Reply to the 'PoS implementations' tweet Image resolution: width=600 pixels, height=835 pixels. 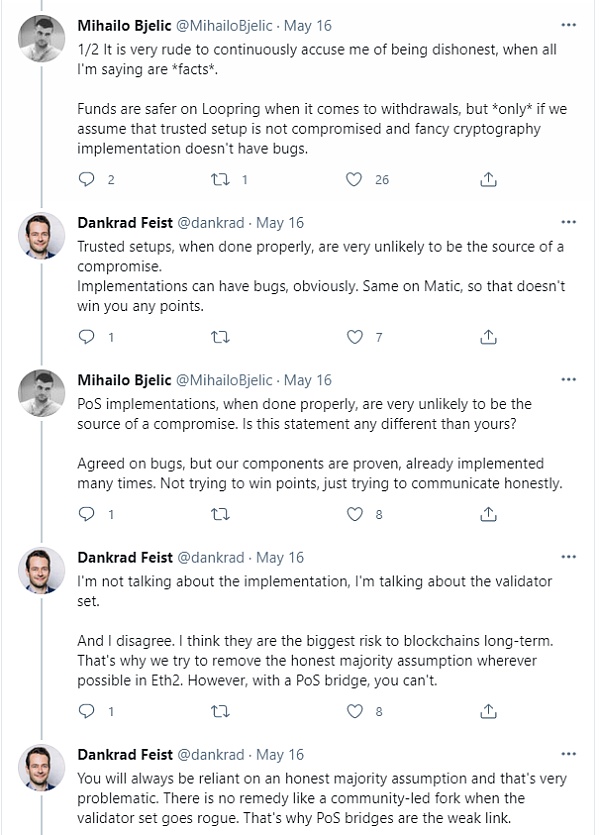(x=86, y=514)
